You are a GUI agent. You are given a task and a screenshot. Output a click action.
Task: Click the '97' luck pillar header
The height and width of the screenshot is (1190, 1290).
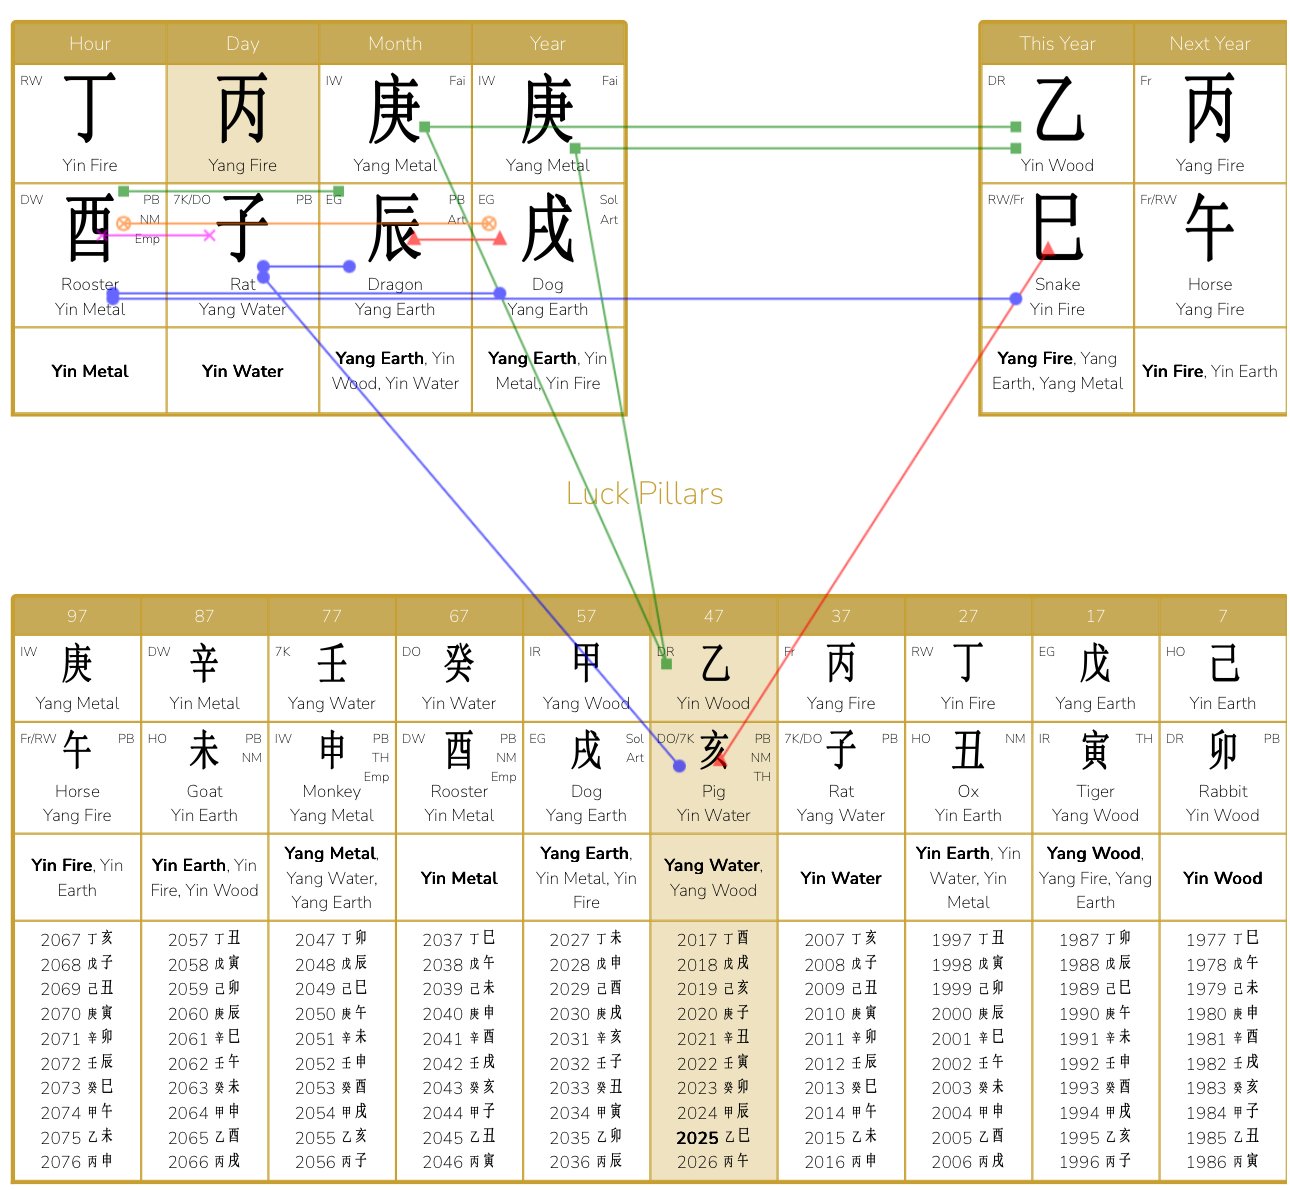click(x=77, y=616)
